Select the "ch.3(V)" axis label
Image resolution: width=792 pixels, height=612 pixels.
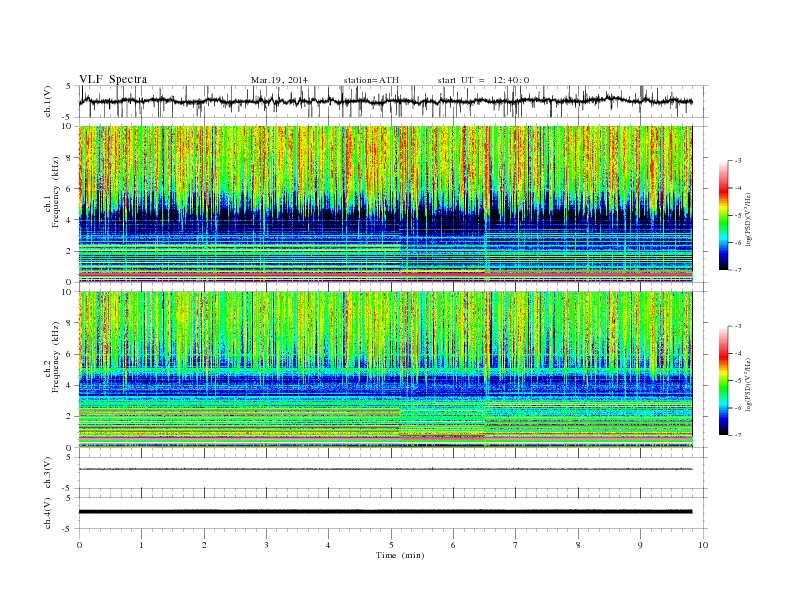(x=48, y=472)
